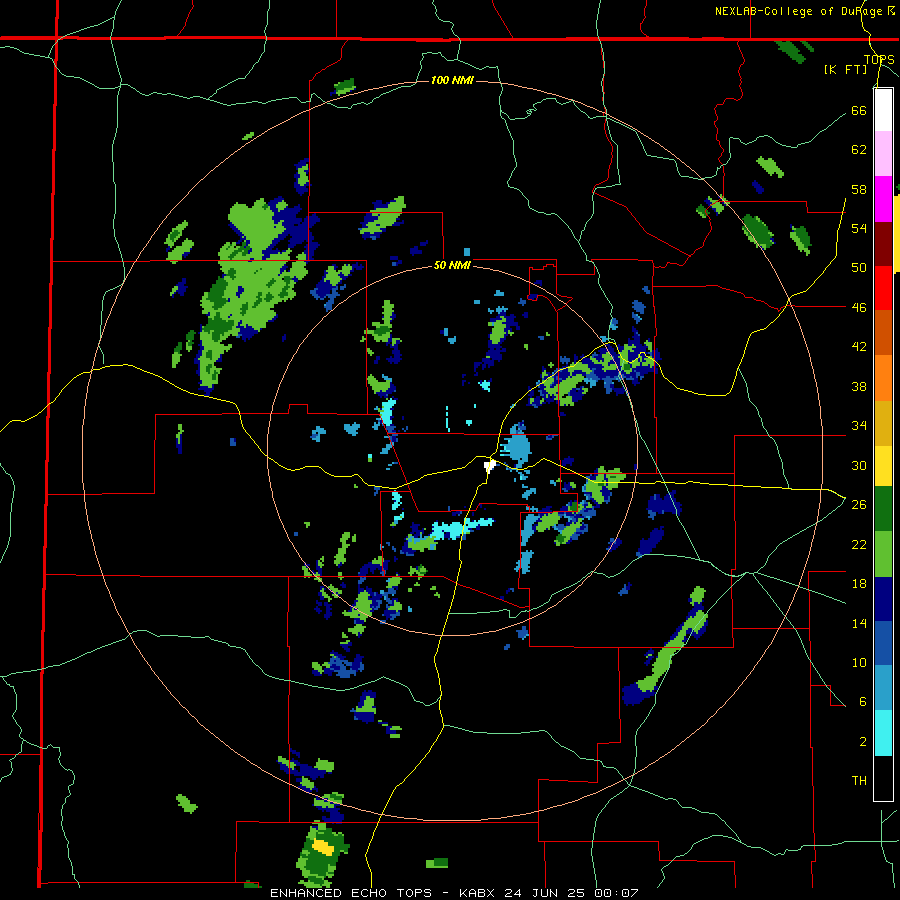
Task: Click the yellow high echo top cell
Action: click(x=323, y=847)
